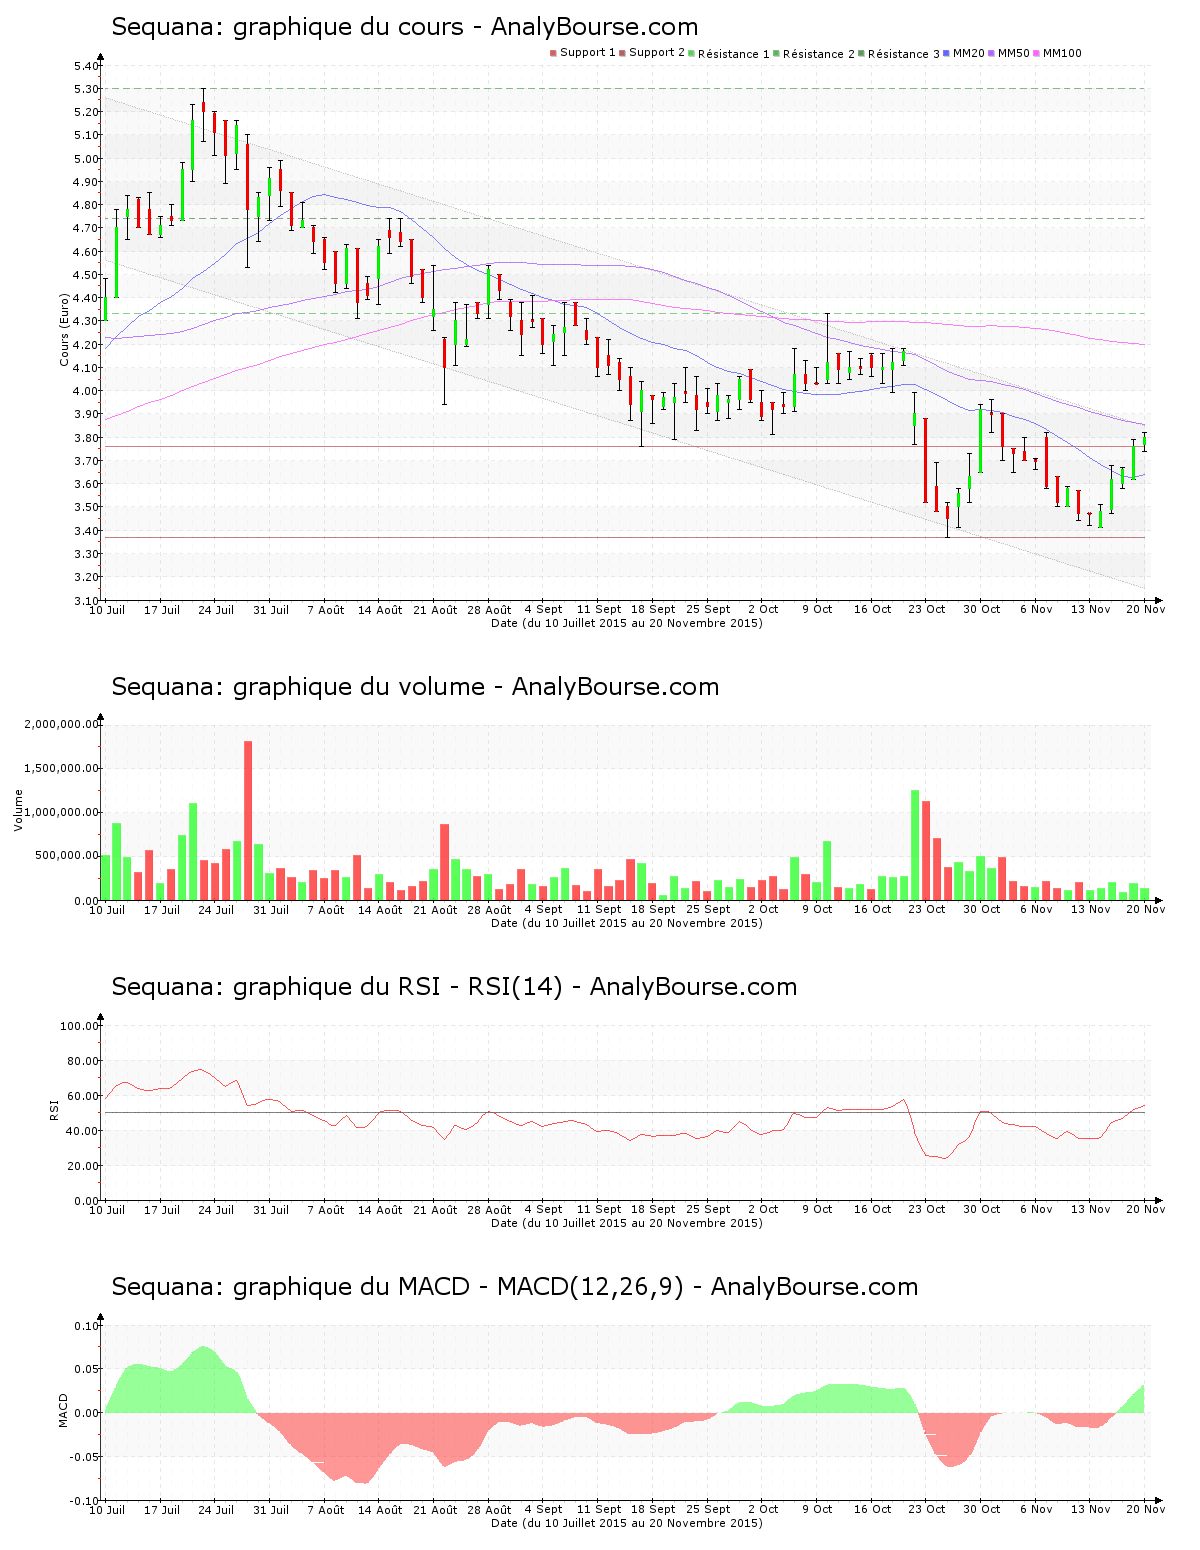Click the 20.00 value on the RSI axis
Screen dimensions: 1200x1550
click(x=83, y=1166)
